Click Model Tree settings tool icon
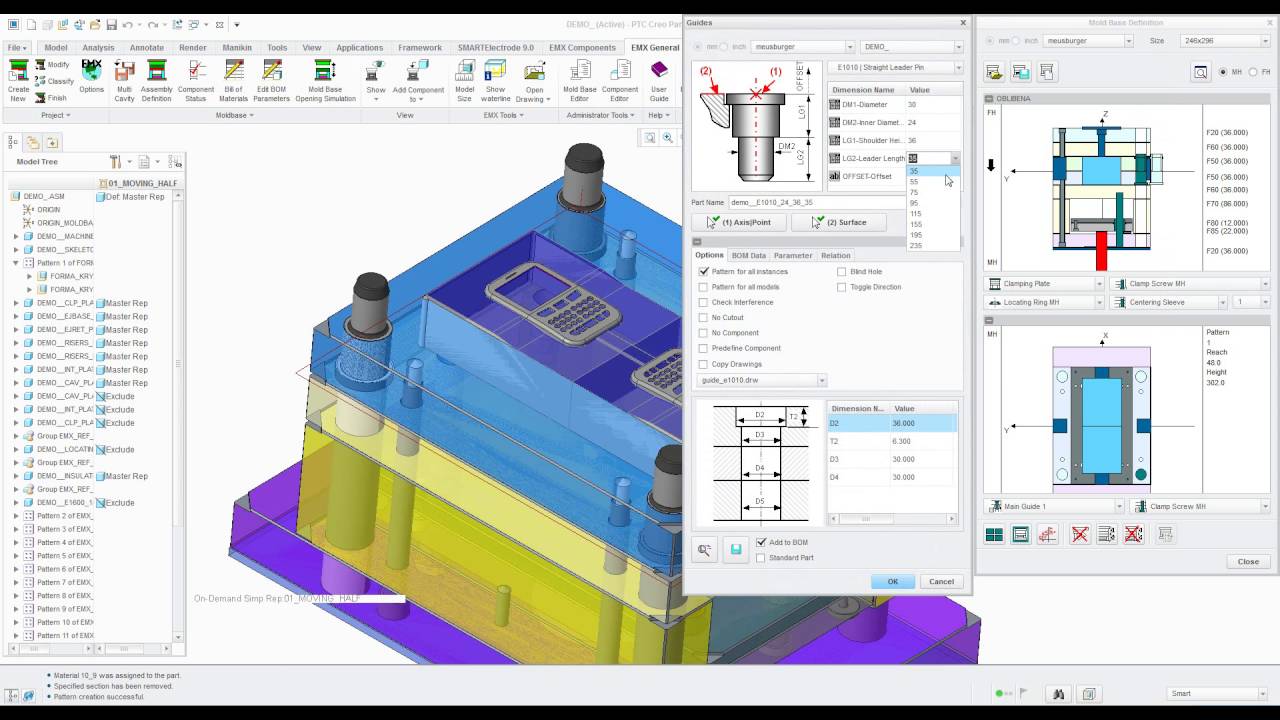1280x720 pixels. tap(117, 161)
